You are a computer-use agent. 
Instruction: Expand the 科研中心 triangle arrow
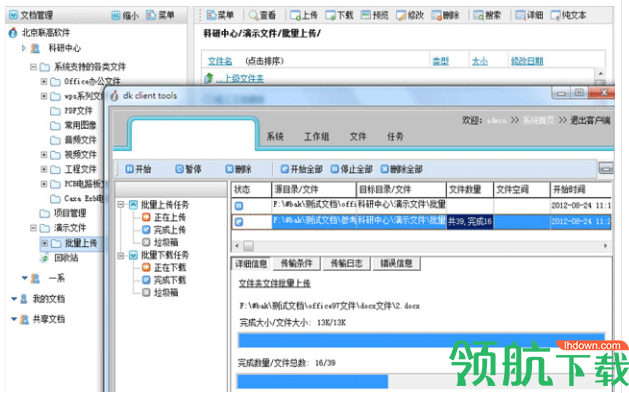(x=24, y=48)
